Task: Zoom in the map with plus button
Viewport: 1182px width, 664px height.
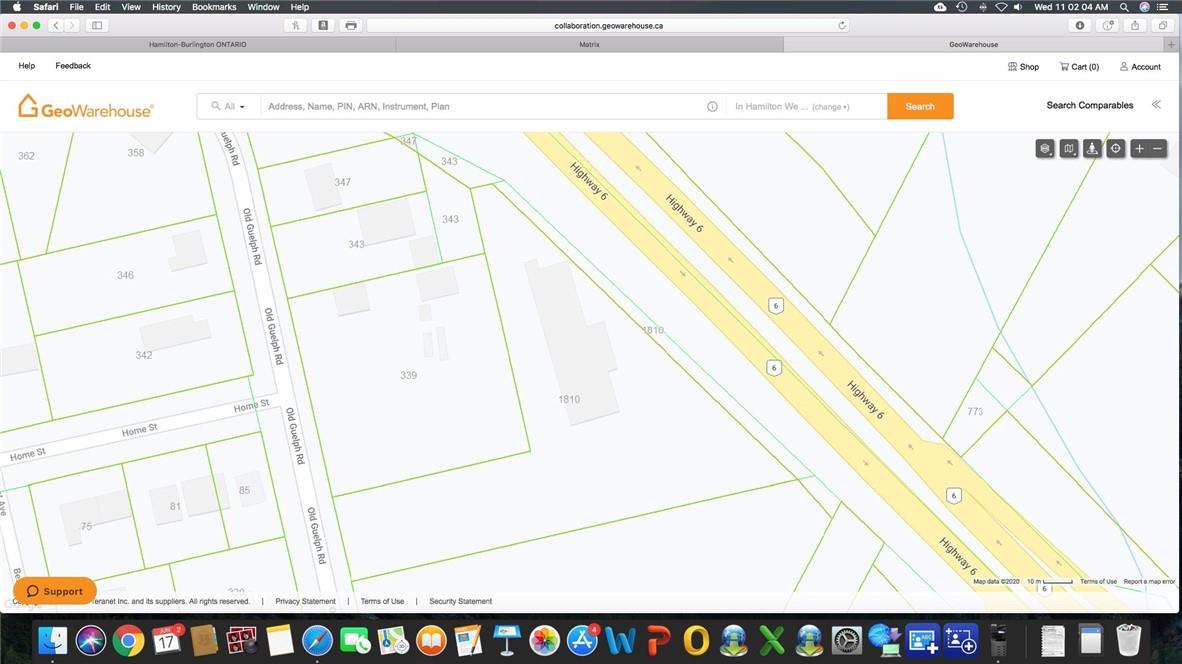Action: click(1139, 148)
